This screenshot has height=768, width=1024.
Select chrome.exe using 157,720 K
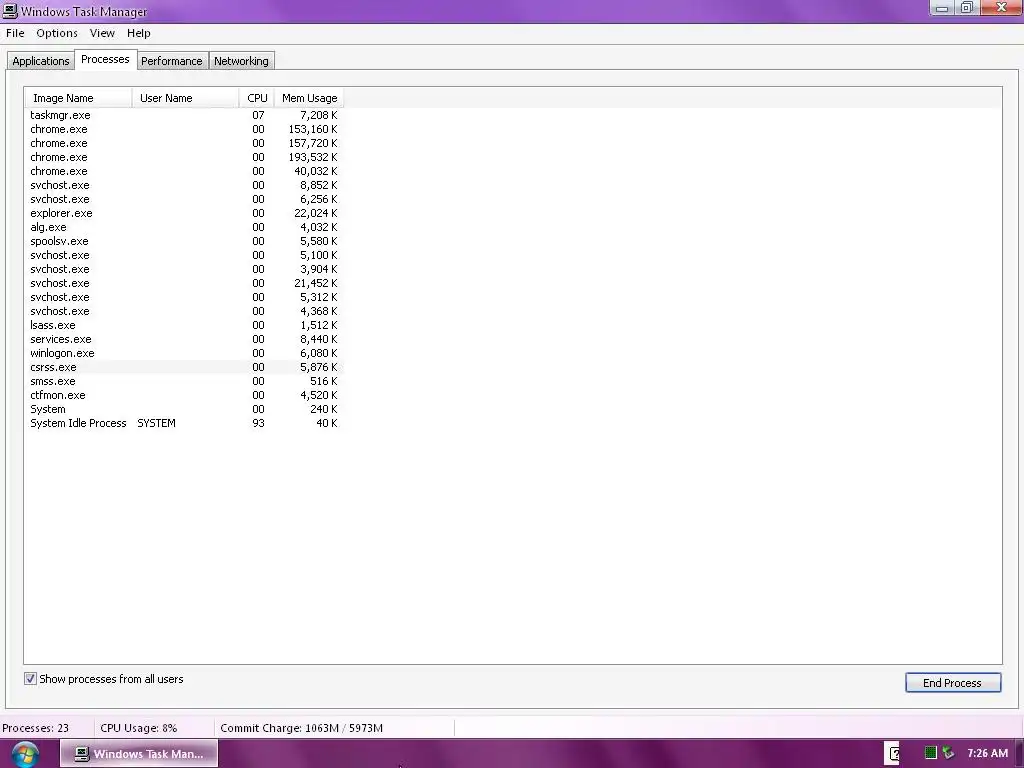pyautogui.click(x=184, y=143)
